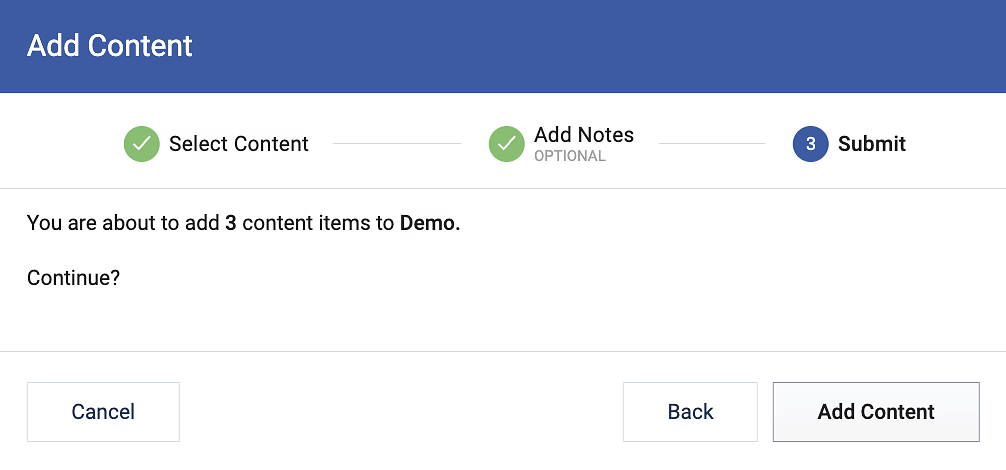This screenshot has width=1006, height=470.
Task: Select the bold Submit step label
Action: 872,144
